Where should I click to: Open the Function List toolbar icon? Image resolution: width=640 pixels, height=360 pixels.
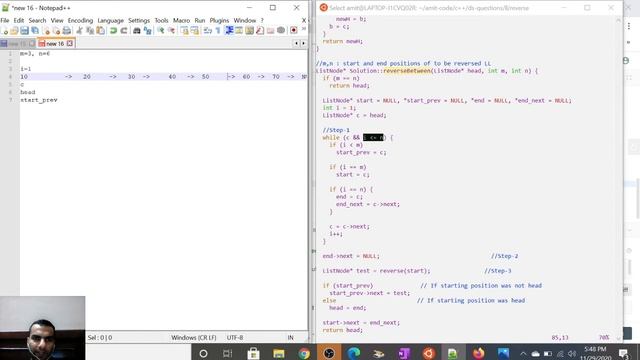[x=260, y=31]
